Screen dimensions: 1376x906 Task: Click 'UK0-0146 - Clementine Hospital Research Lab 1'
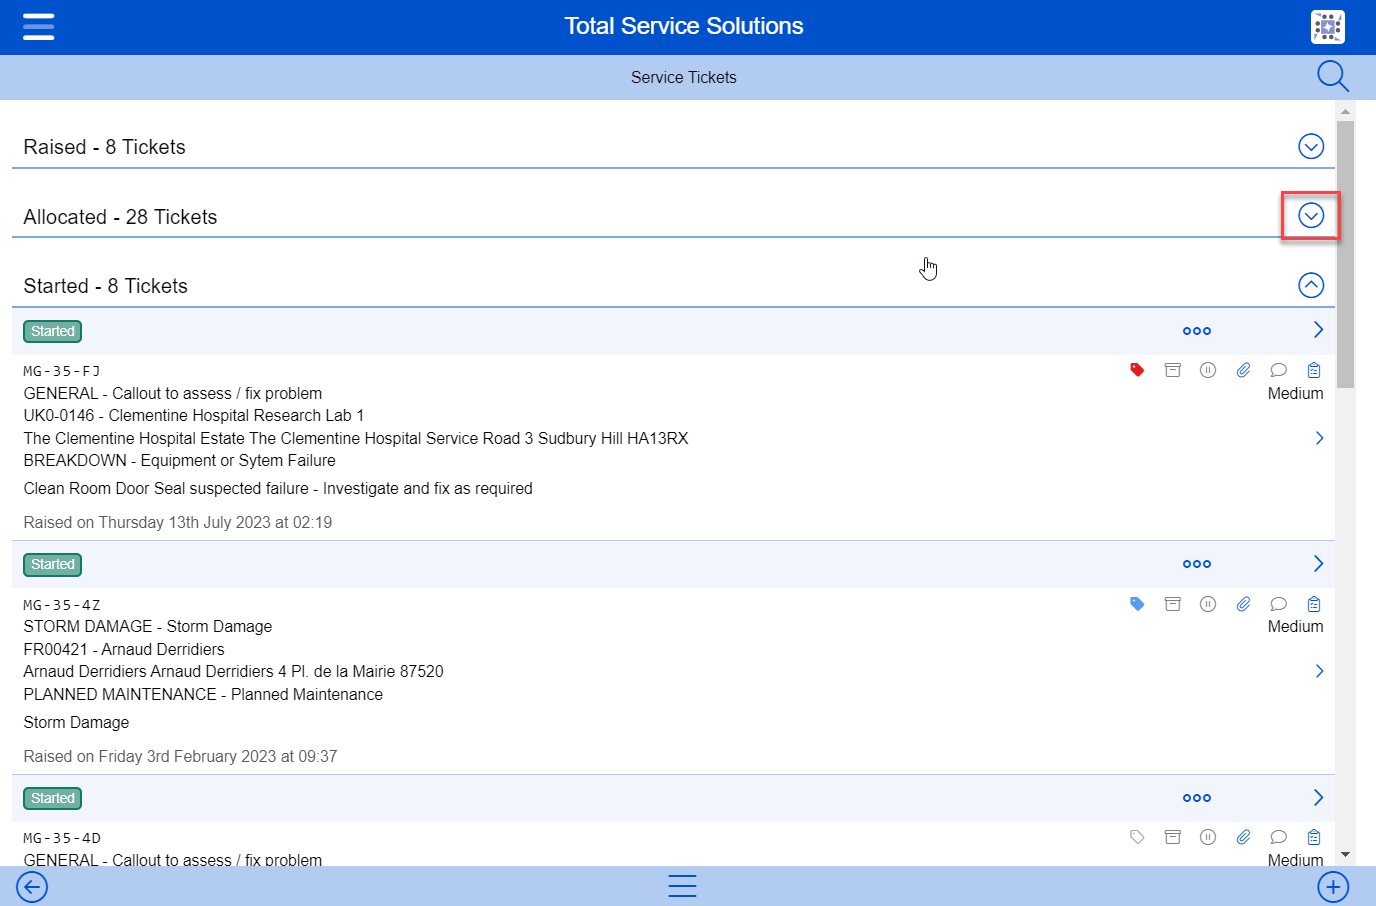pyautogui.click(x=194, y=415)
